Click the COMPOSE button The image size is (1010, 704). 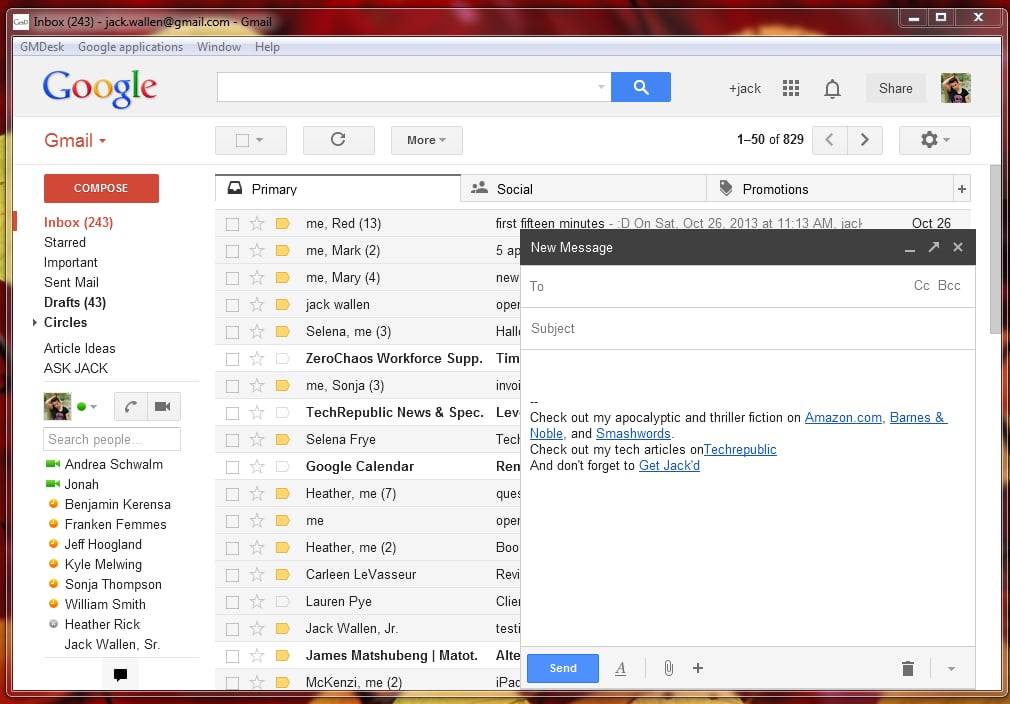[101, 188]
